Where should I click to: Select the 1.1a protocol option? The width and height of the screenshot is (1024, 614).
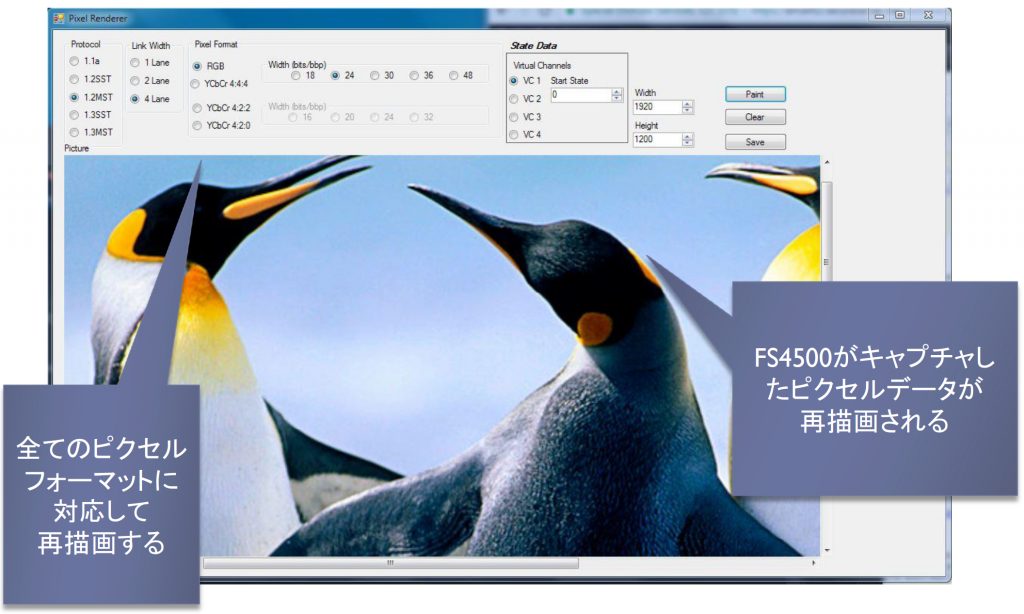[74, 61]
